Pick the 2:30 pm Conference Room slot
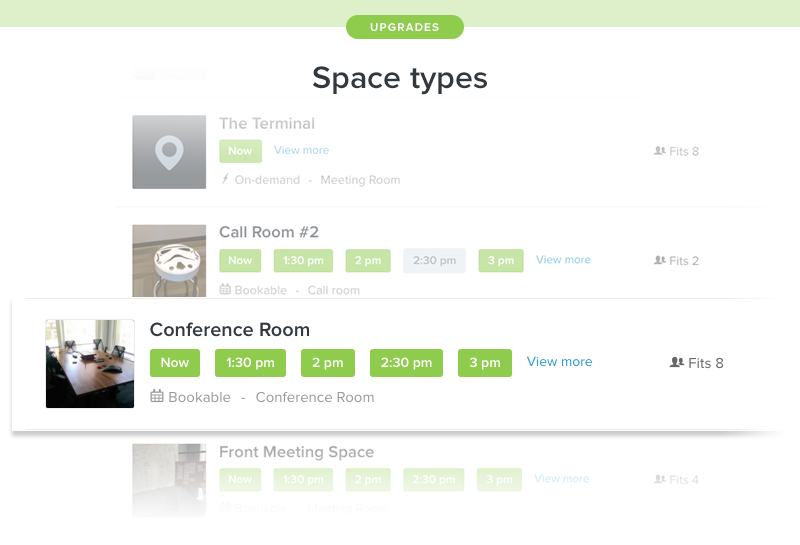Image resolution: width=800 pixels, height=545 pixels. pos(407,363)
